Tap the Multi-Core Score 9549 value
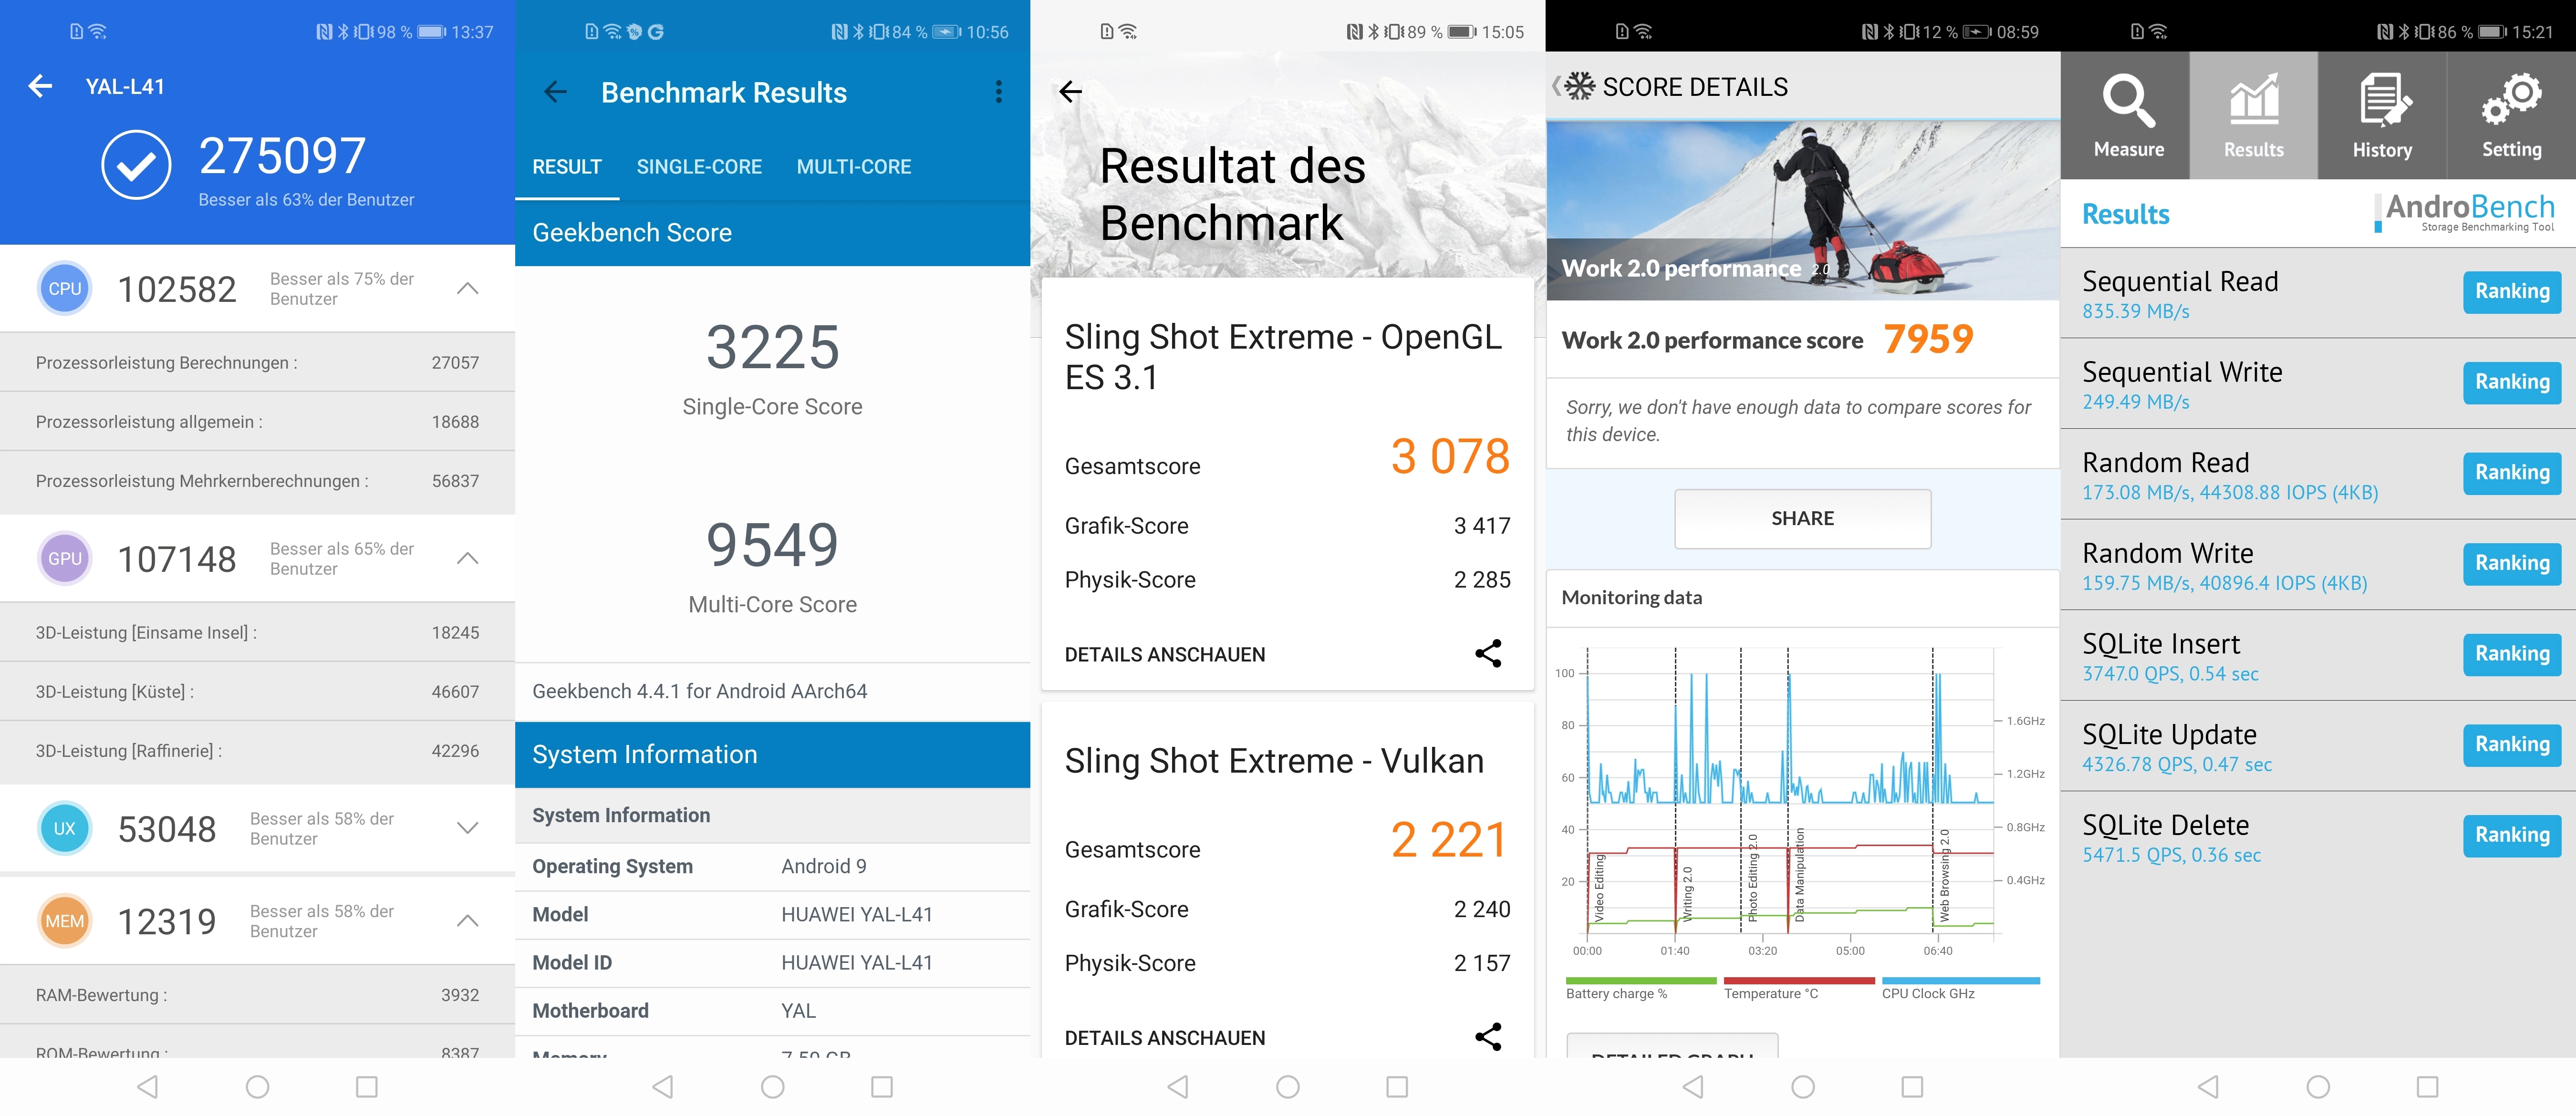 pyautogui.click(x=772, y=545)
